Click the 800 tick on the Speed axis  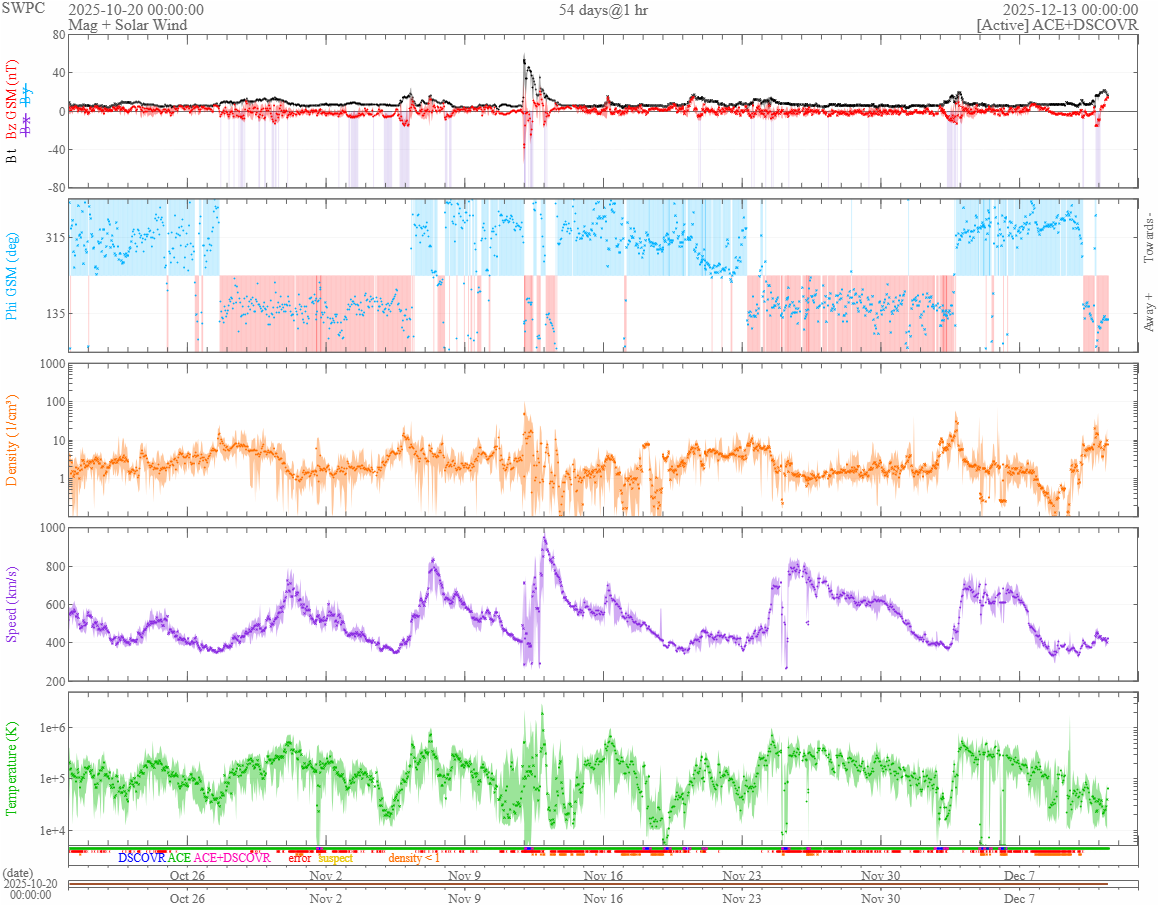point(55,567)
